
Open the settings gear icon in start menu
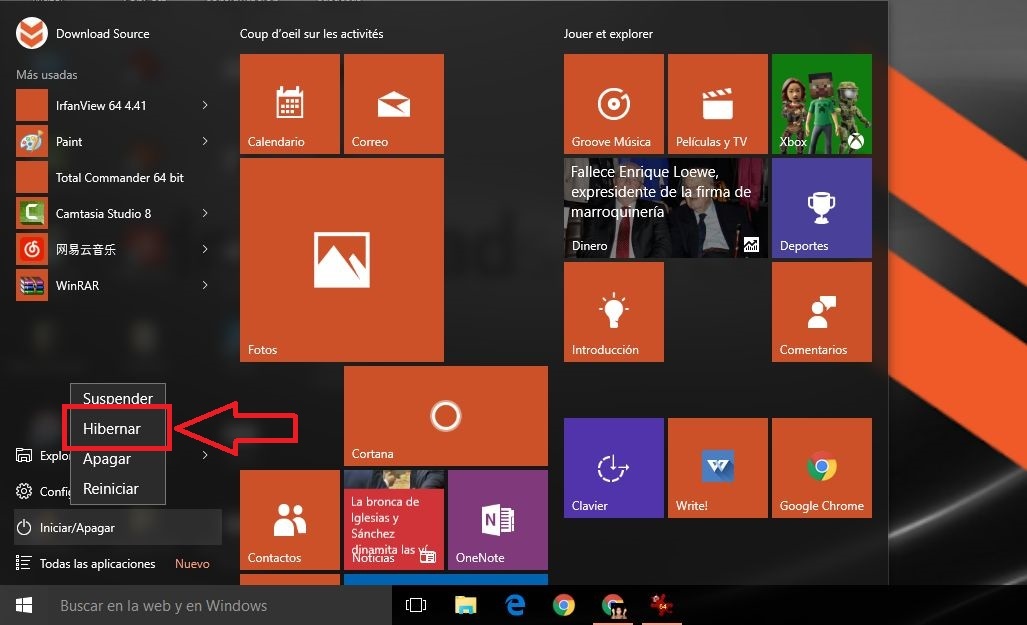pyautogui.click(x=24, y=491)
